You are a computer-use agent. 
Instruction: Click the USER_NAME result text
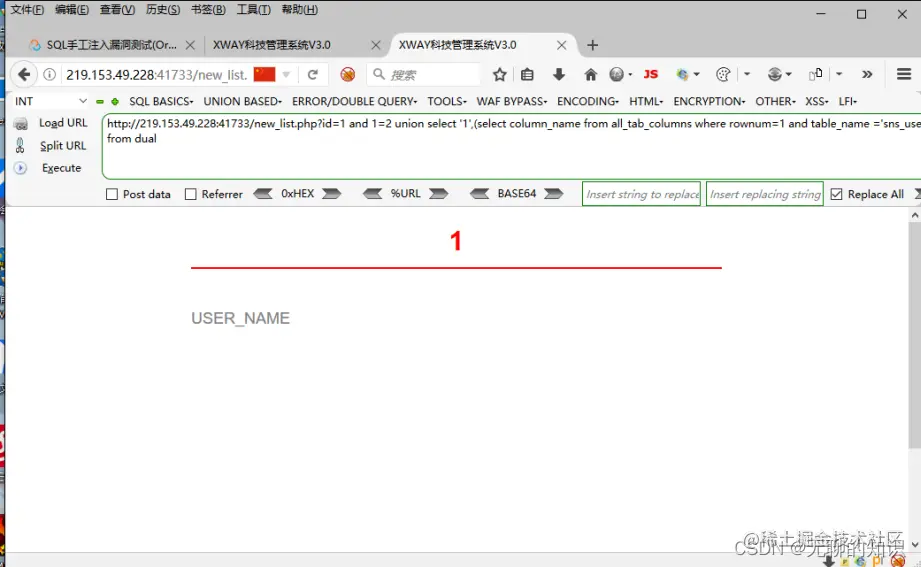240,318
